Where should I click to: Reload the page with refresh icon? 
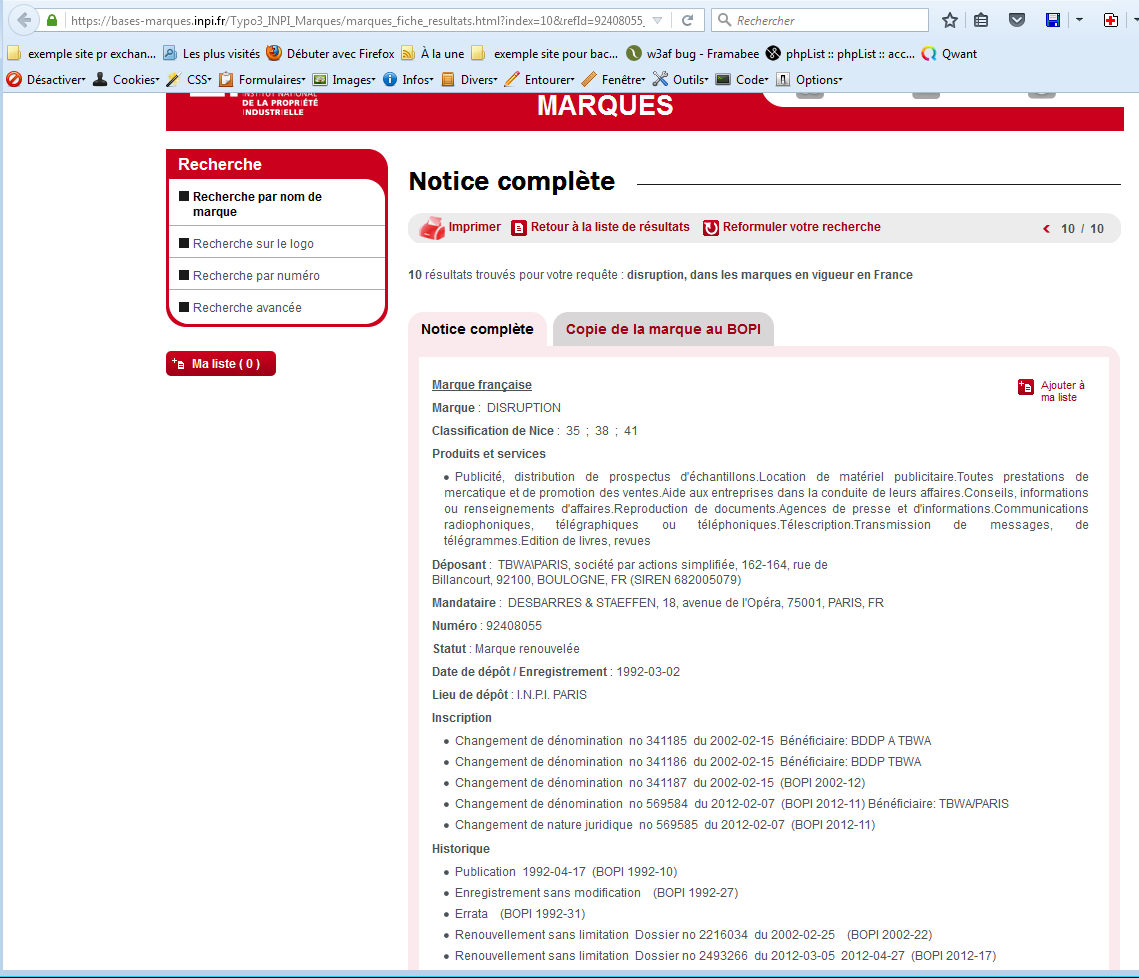[687, 20]
